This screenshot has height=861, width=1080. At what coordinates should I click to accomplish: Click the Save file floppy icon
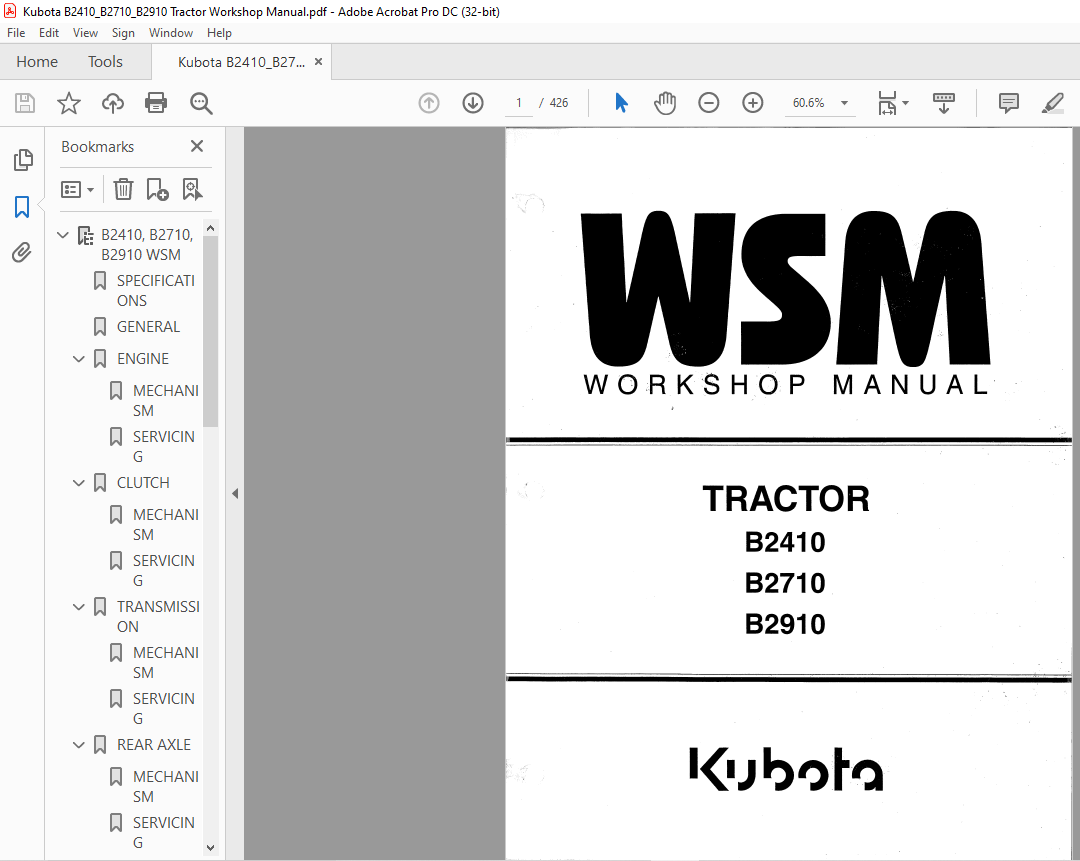(x=25, y=103)
